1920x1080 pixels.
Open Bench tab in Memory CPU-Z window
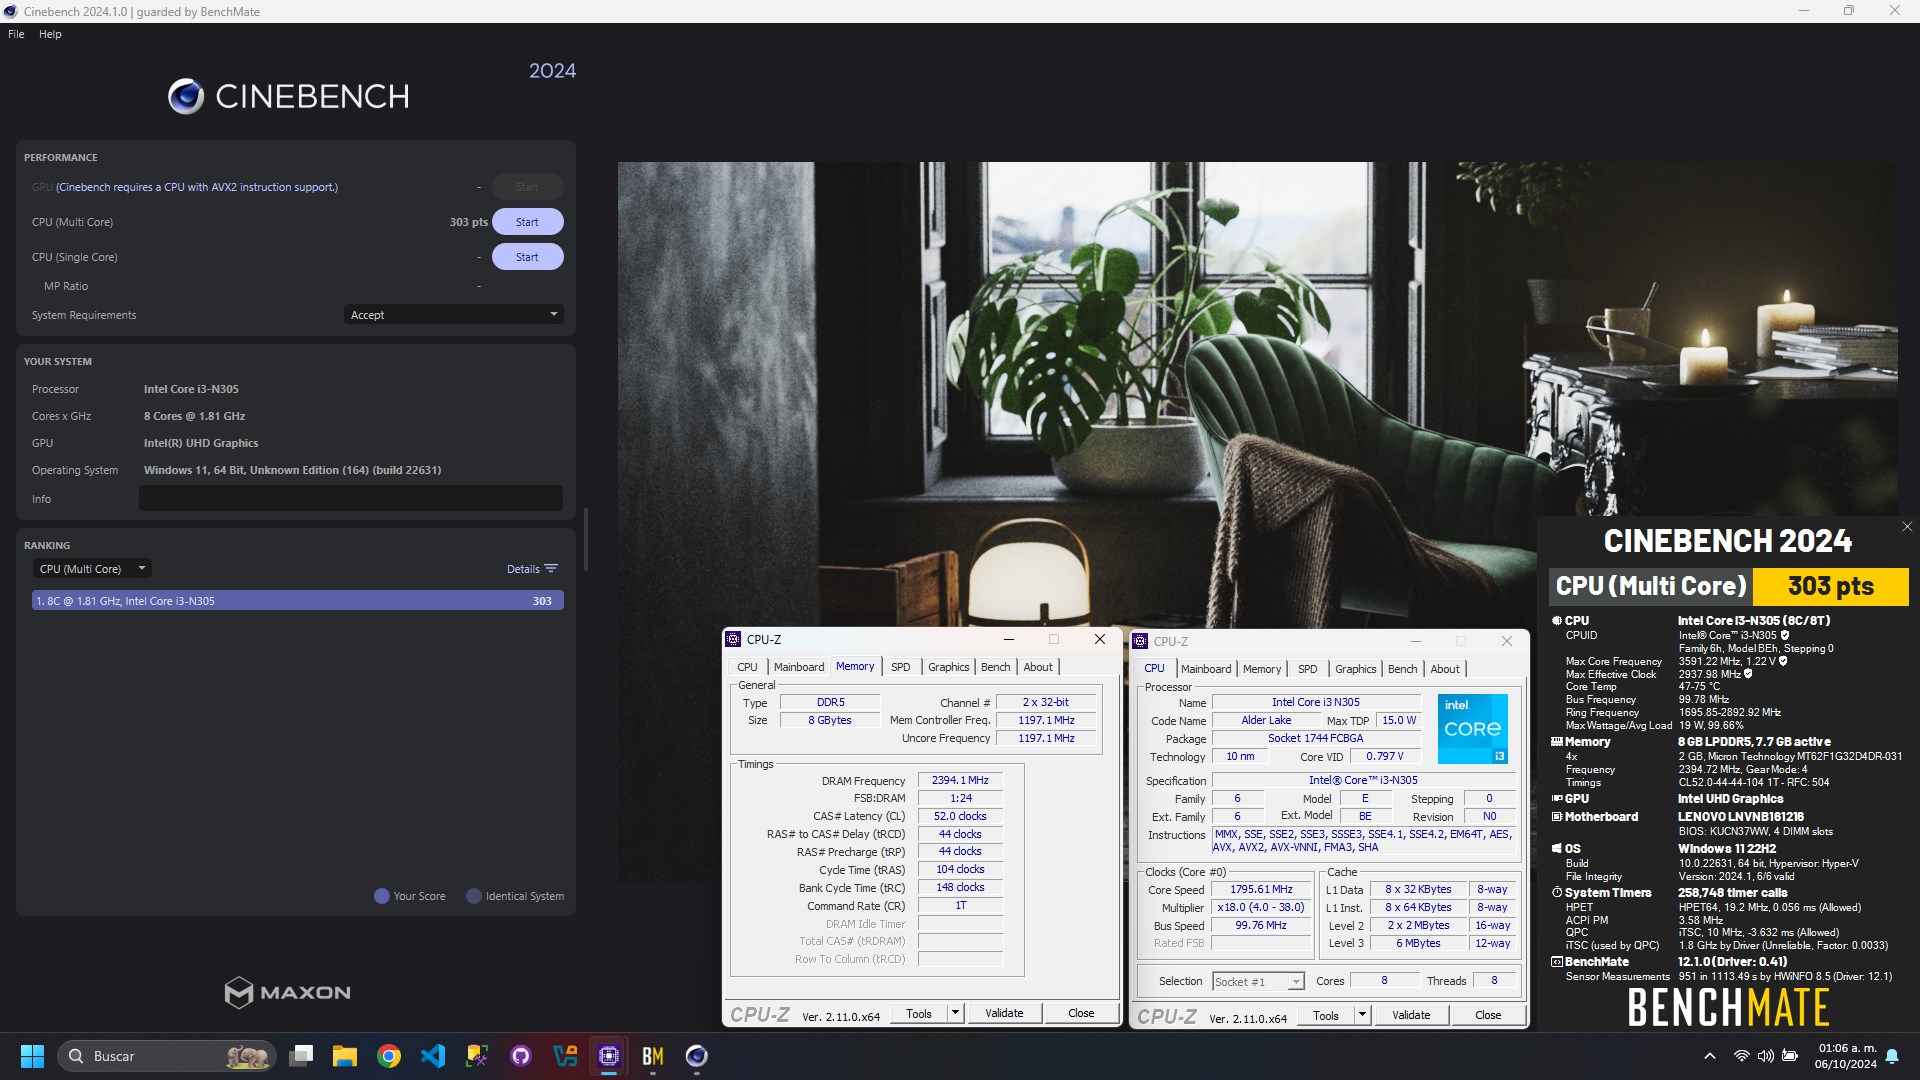click(x=995, y=667)
